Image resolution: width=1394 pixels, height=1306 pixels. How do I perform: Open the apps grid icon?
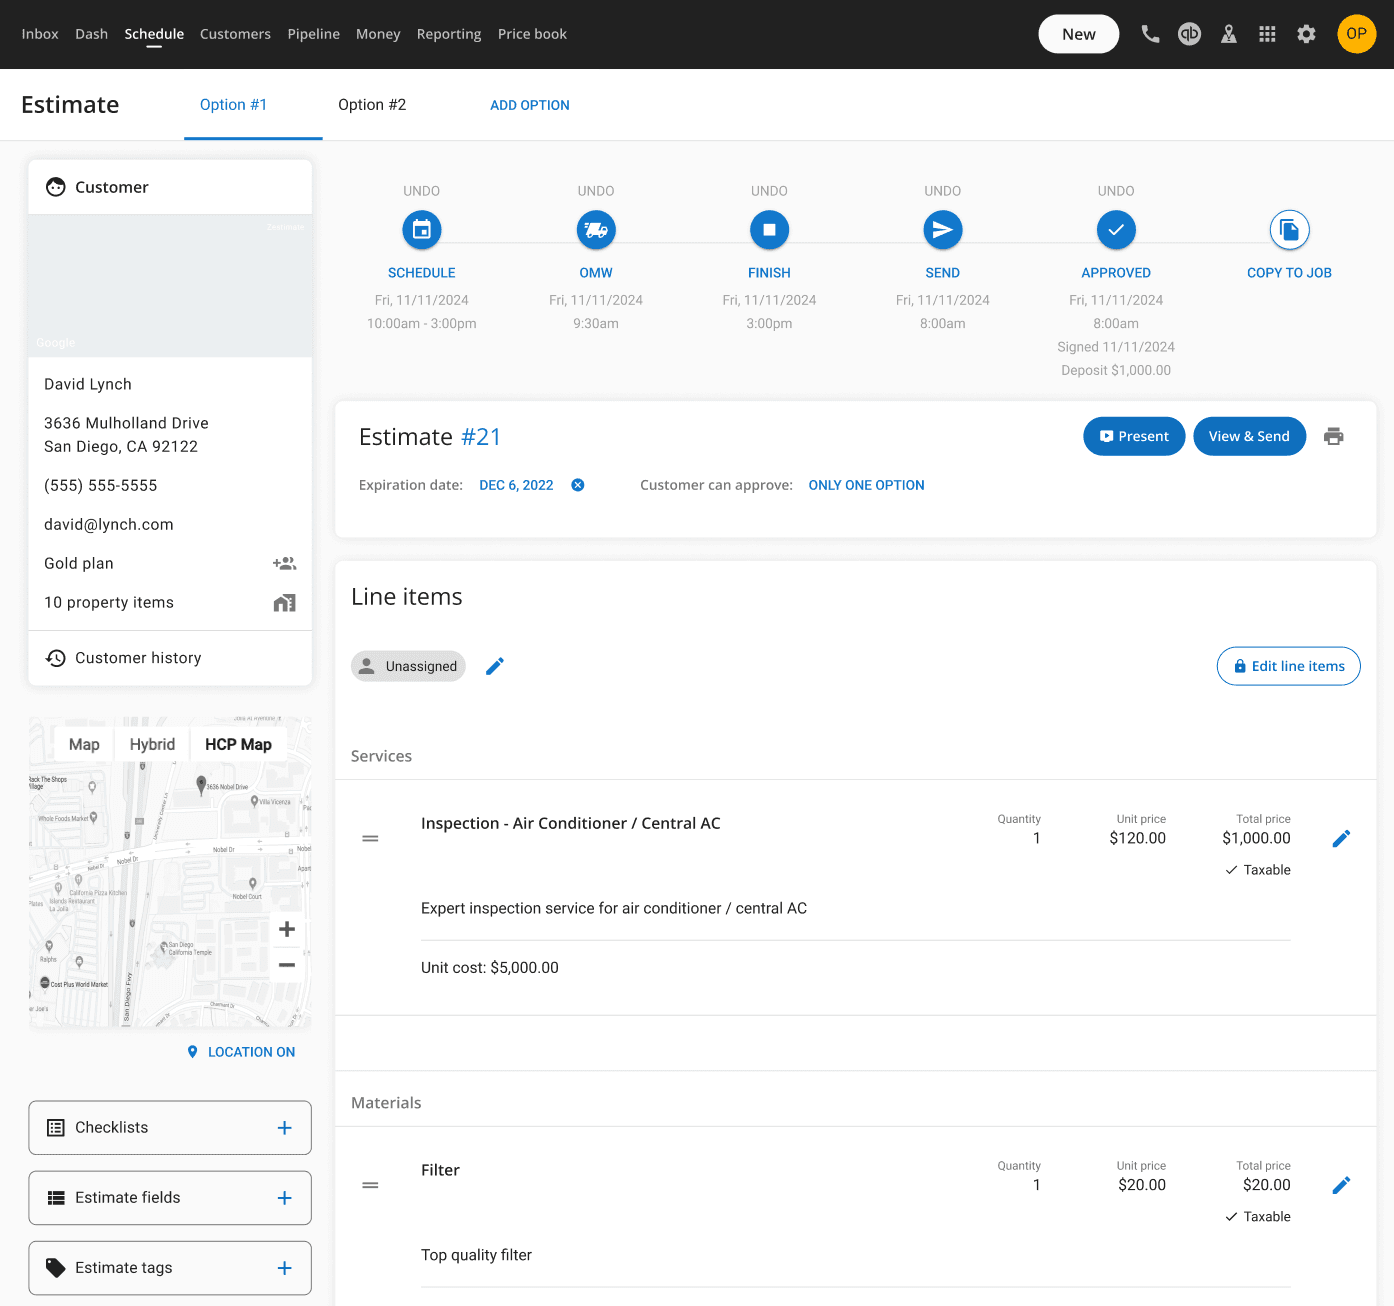pyautogui.click(x=1267, y=34)
